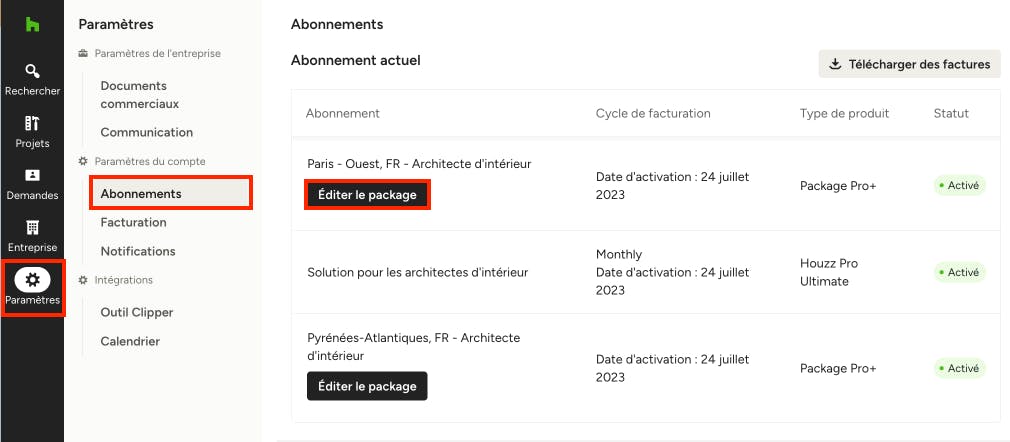This screenshot has width=1010, height=442.
Task: Go to Projets in sidebar
Action: pos(32,123)
